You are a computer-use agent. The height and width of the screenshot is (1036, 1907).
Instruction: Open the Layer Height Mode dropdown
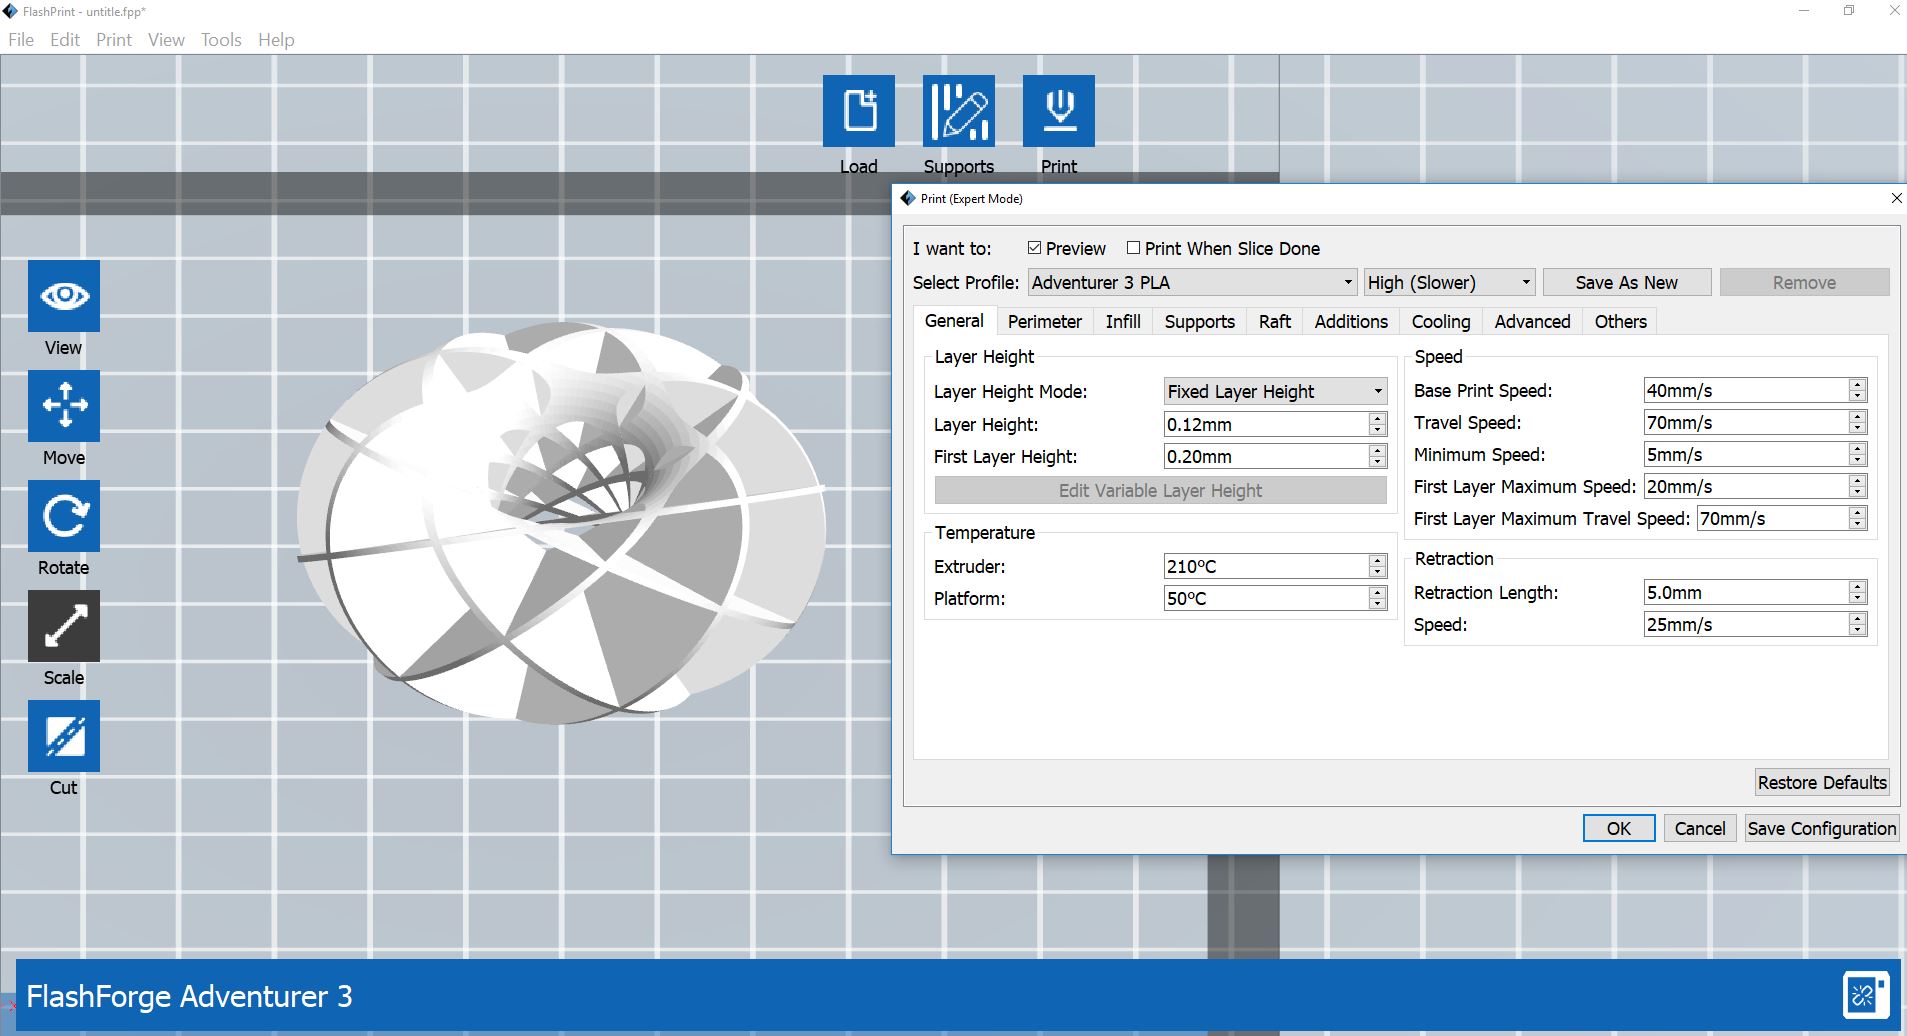pos(1275,391)
